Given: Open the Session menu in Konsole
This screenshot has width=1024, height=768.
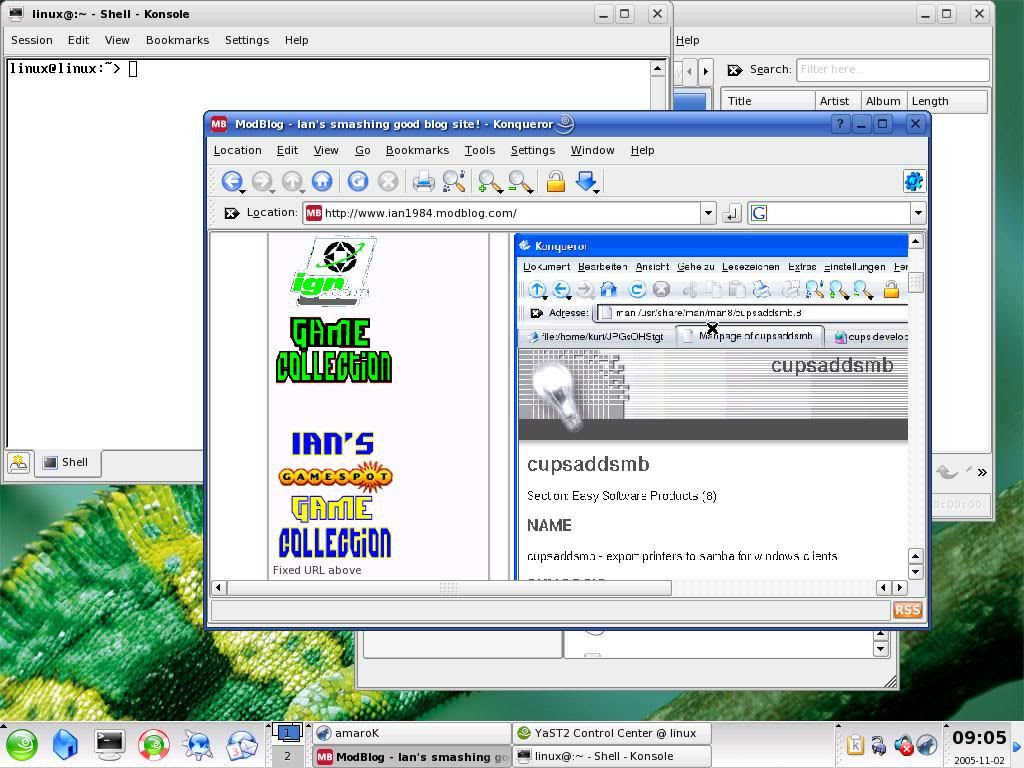Looking at the screenshot, I should (x=31, y=40).
